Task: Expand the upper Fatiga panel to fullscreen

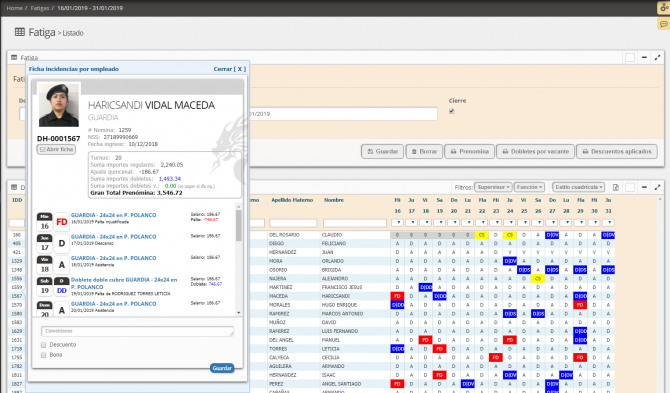Action: pyautogui.click(x=658, y=57)
